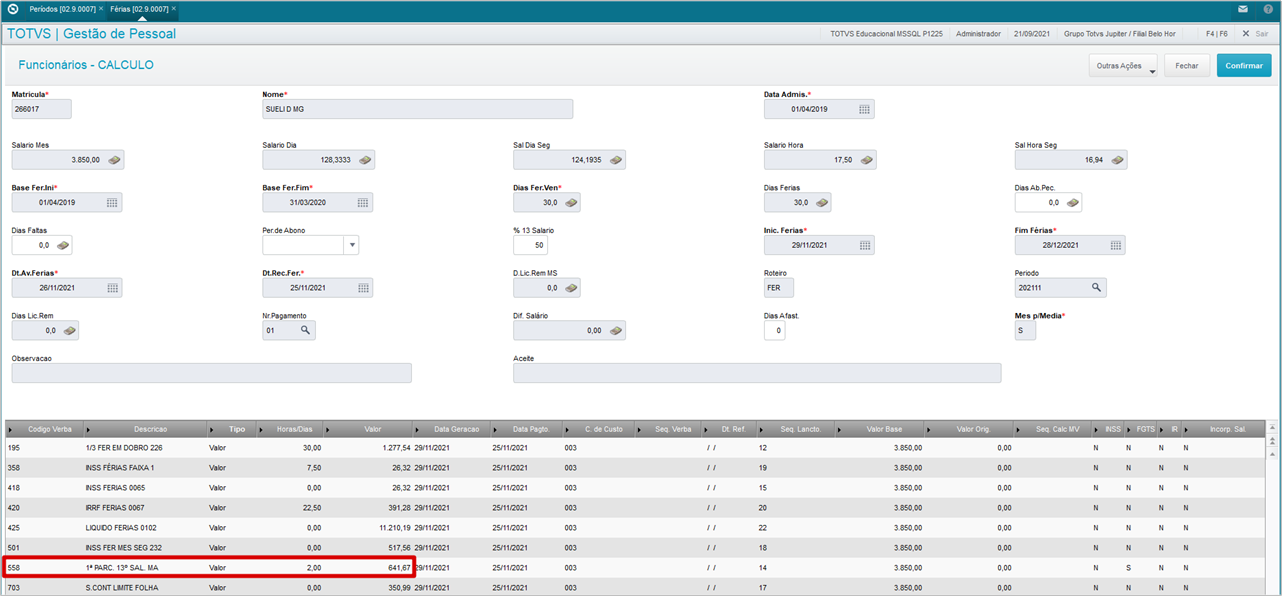Image resolution: width=1282 pixels, height=596 pixels.
Task: Open the Outras Ações dropdown menu
Action: tap(1124, 65)
